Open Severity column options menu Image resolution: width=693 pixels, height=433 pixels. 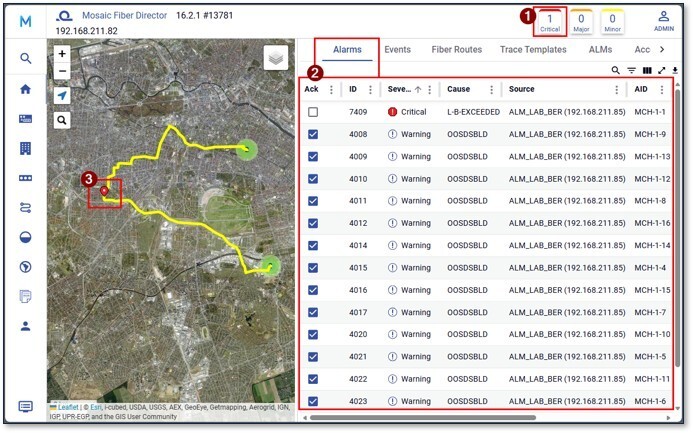tap(429, 89)
